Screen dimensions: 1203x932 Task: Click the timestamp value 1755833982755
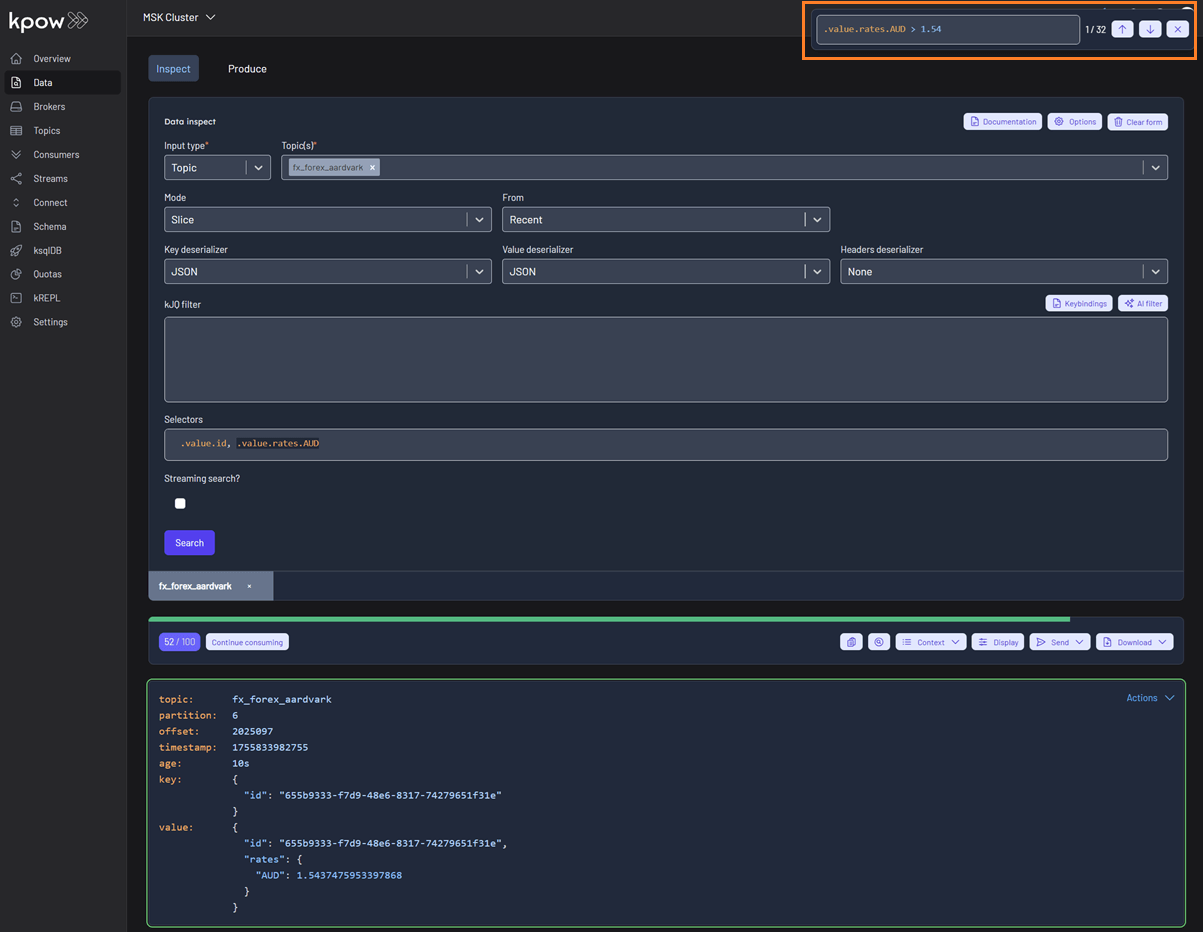[x=270, y=748]
